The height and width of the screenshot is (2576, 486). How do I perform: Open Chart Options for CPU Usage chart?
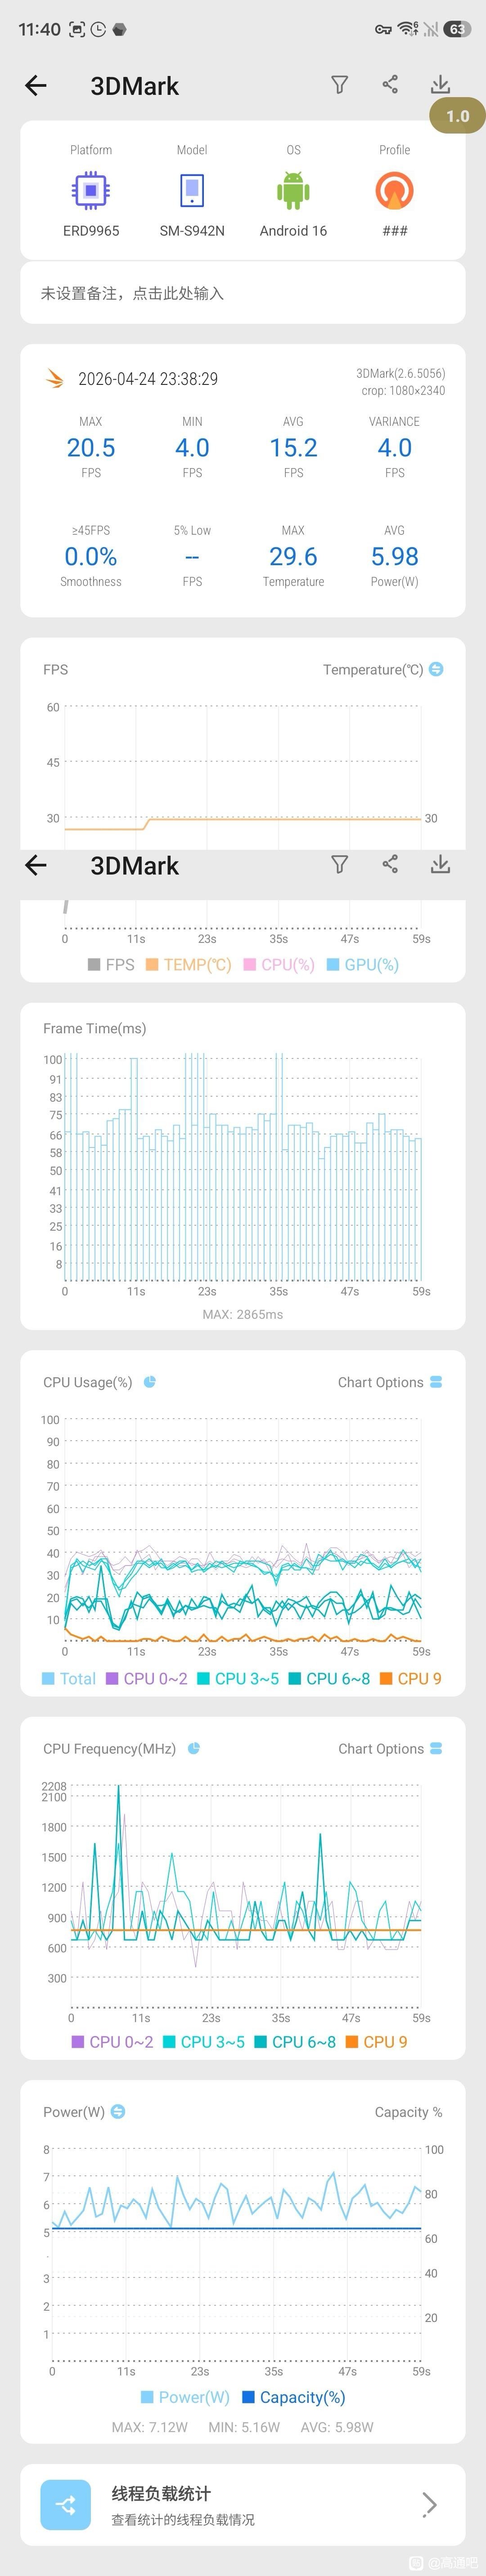[390, 1382]
